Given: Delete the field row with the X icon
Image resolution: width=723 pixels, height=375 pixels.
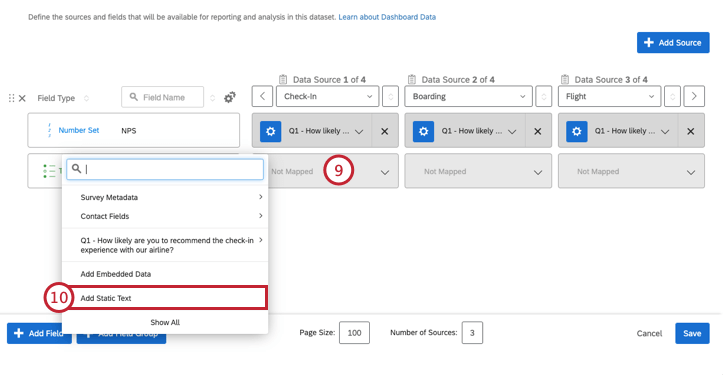Looking at the screenshot, I should coord(22,98).
